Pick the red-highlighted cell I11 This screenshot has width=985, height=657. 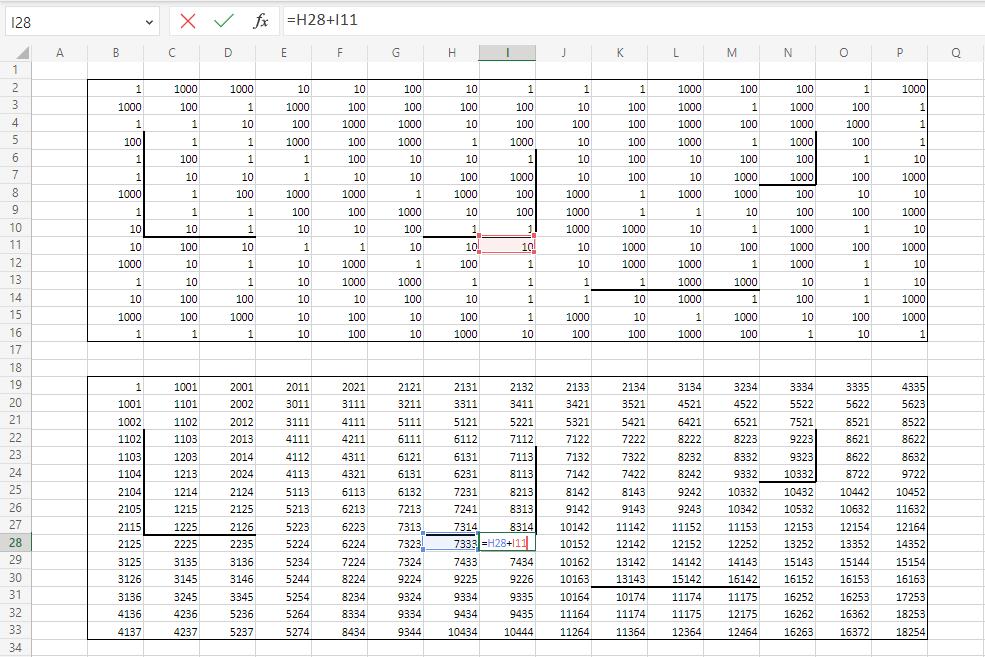[507, 246]
